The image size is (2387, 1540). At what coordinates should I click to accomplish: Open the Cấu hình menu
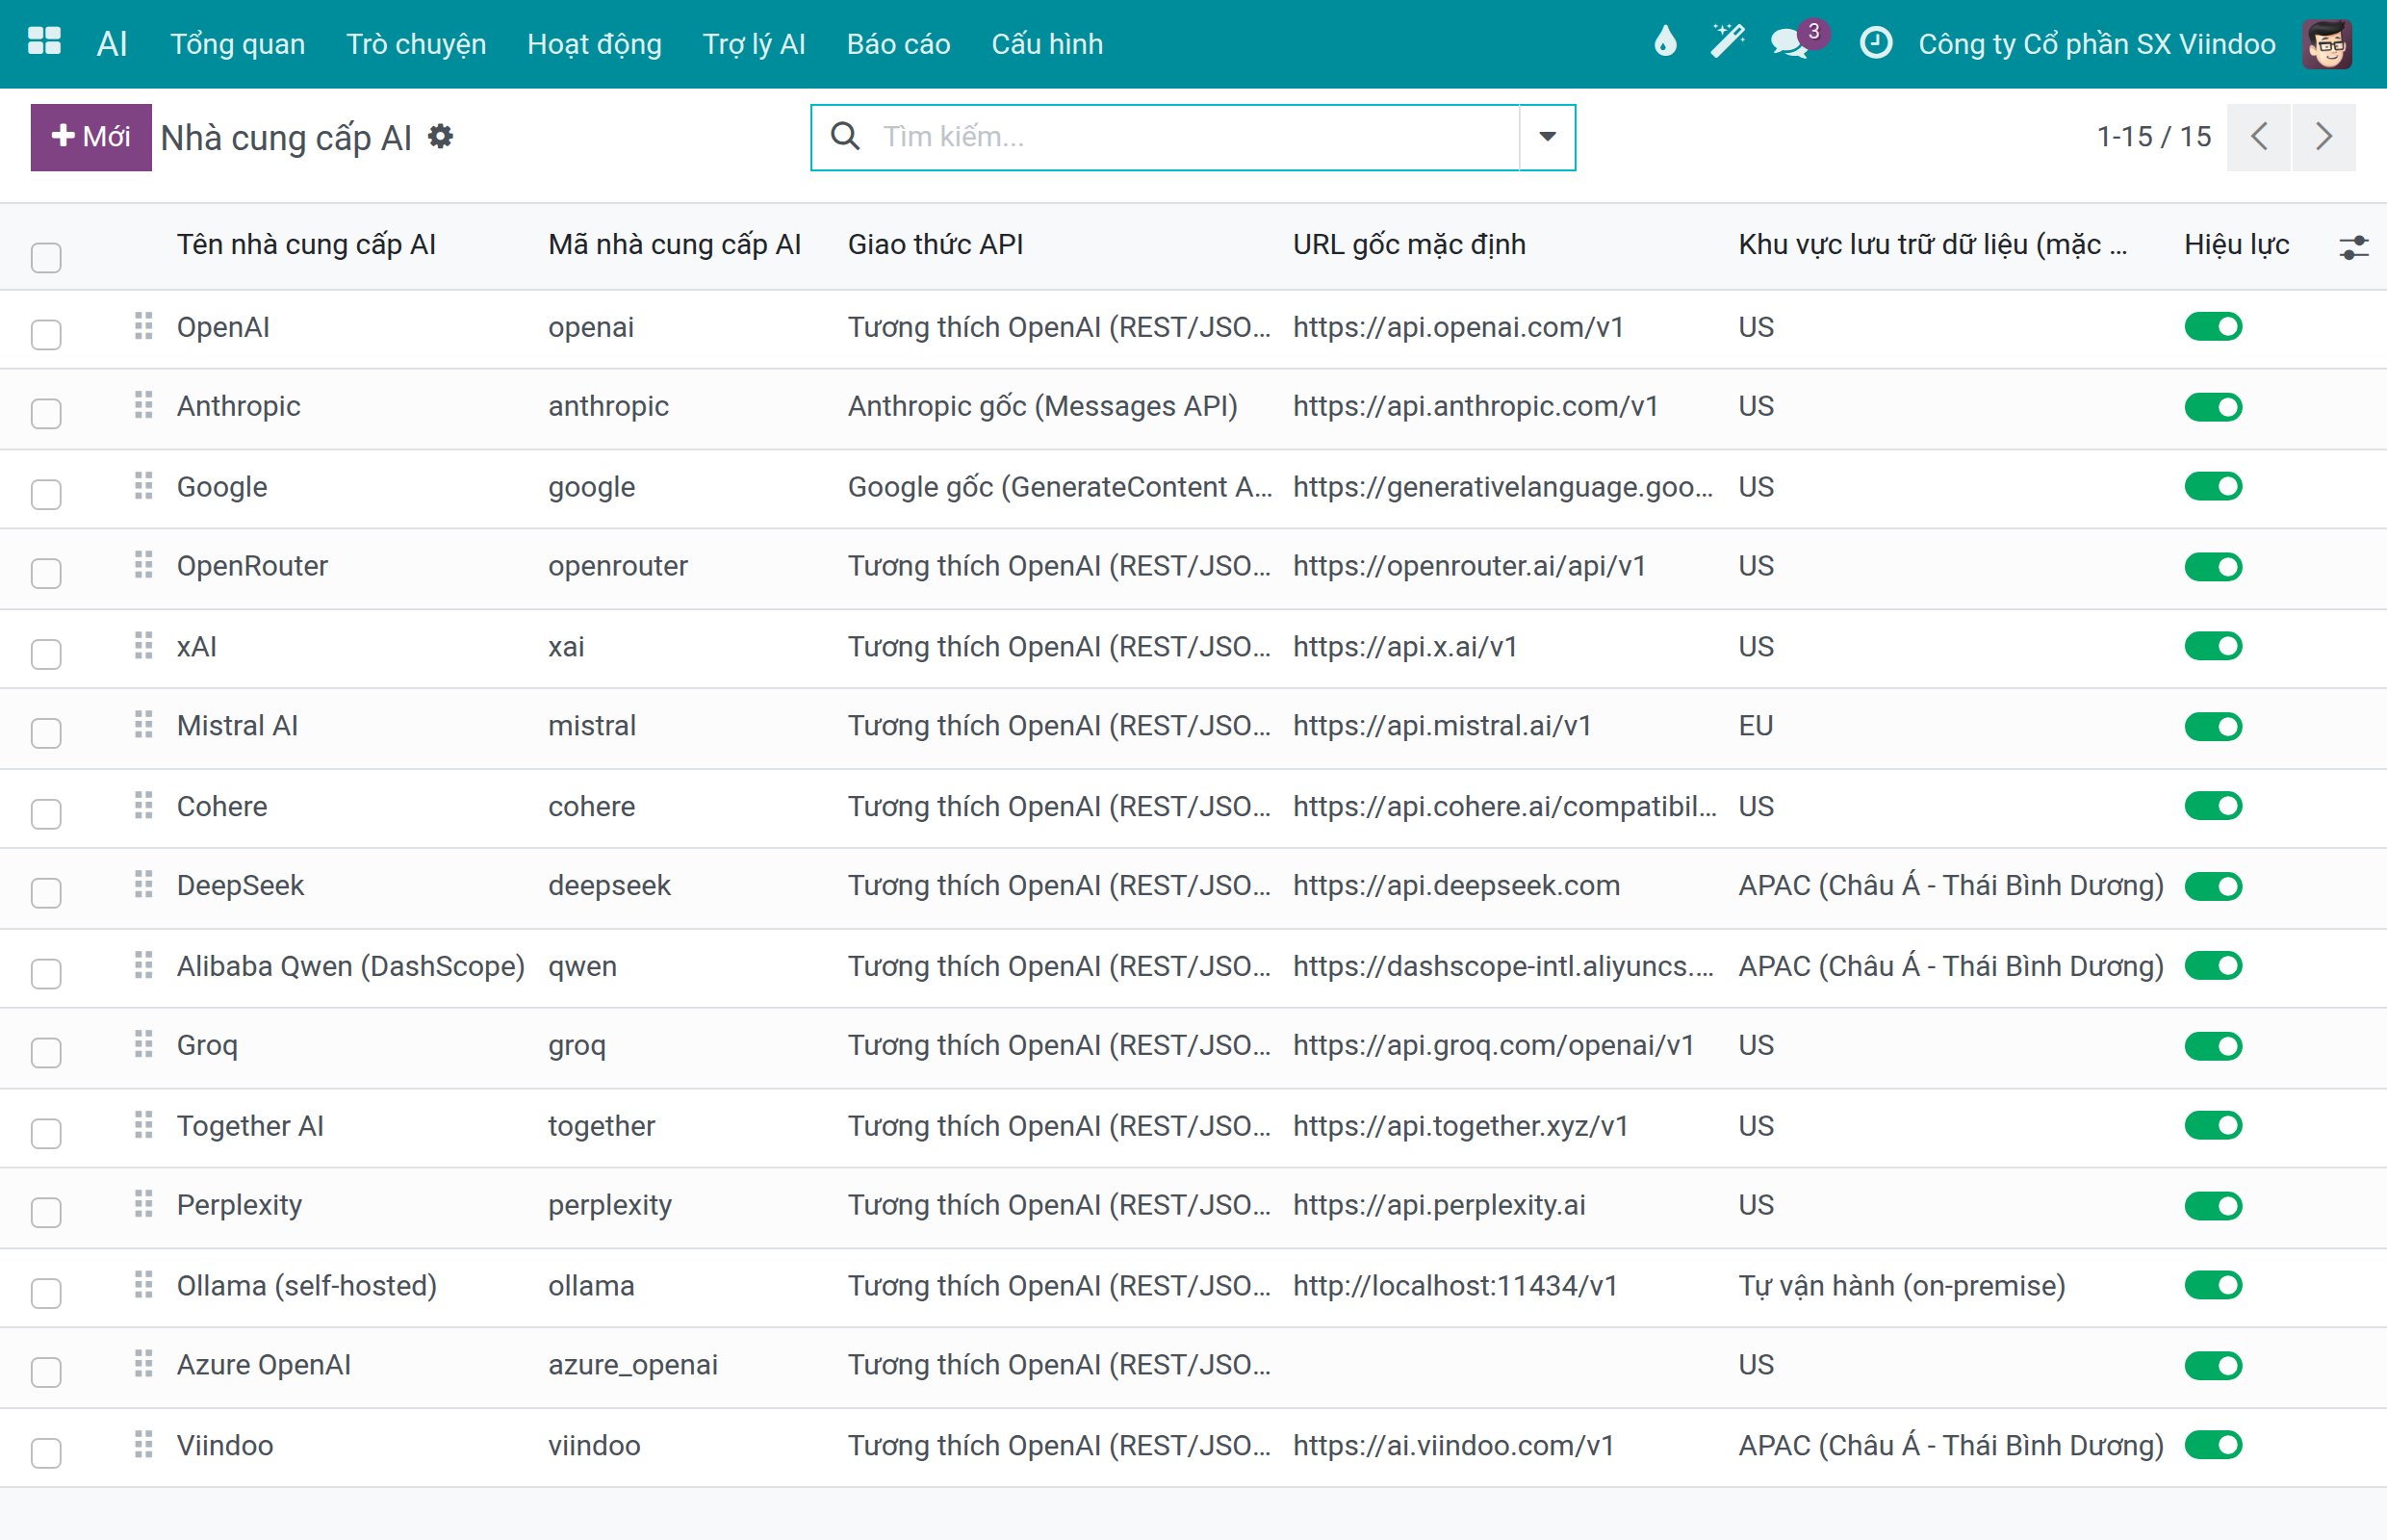(1047, 44)
